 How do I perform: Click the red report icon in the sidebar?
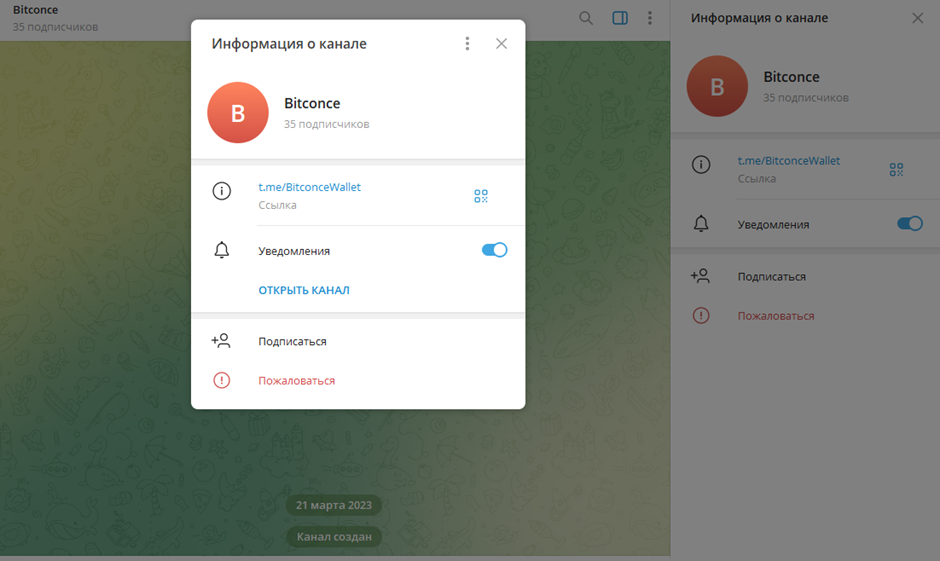click(701, 315)
